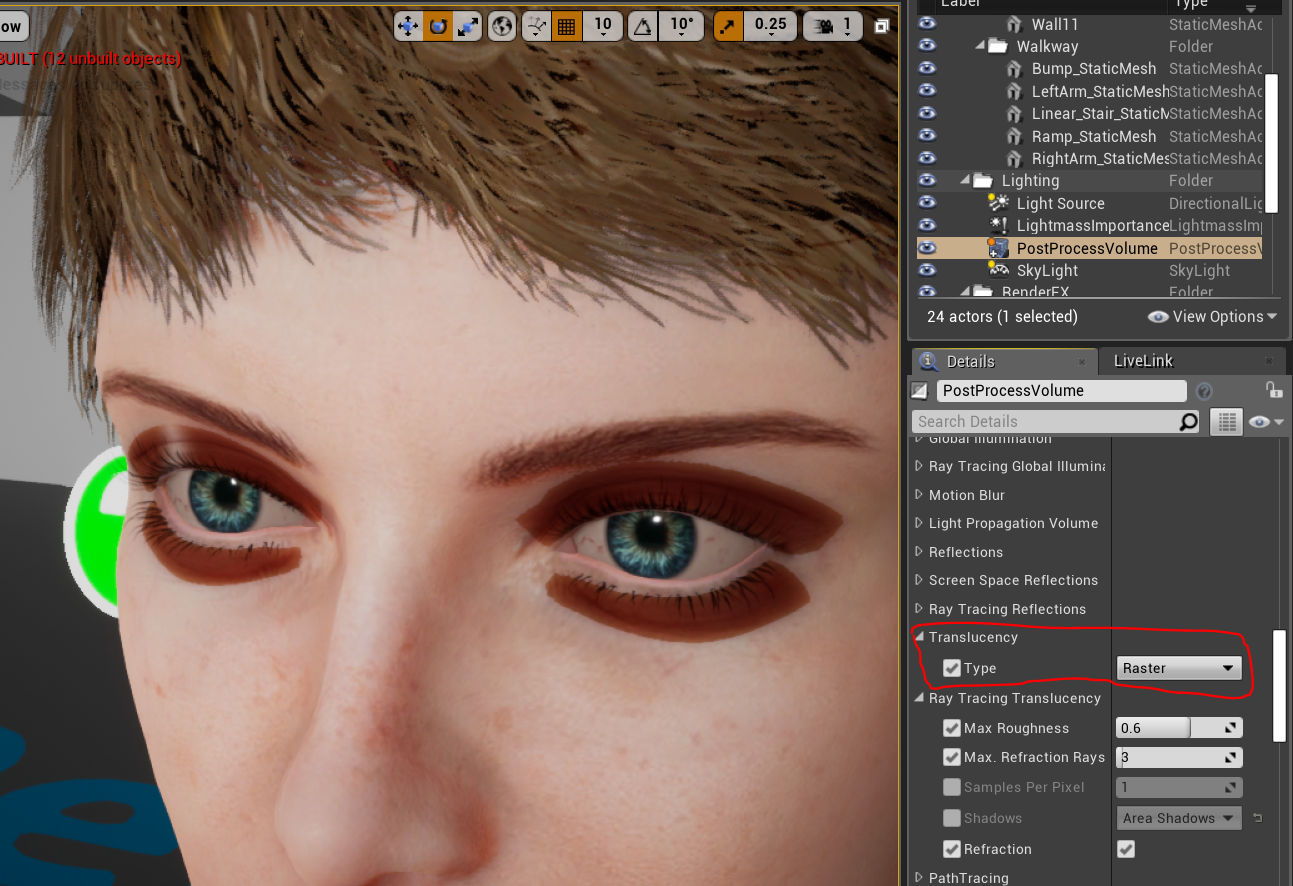Click the Bump_StaticMesh mesh icon
Screen dimensions: 1293x886
1014,69
